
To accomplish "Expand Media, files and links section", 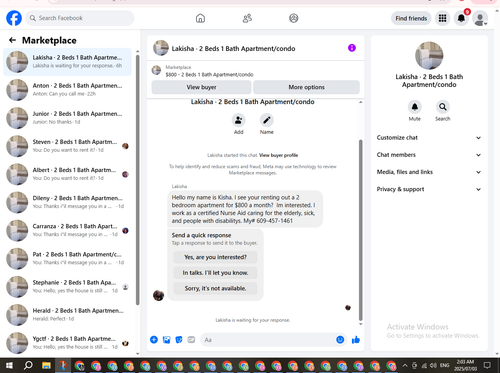I will tap(429, 172).
